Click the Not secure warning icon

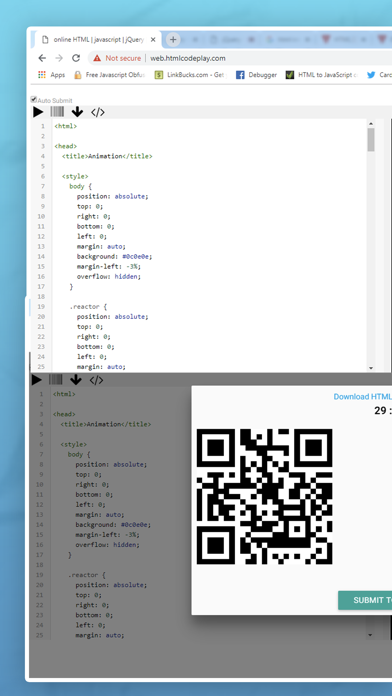coord(97,58)
